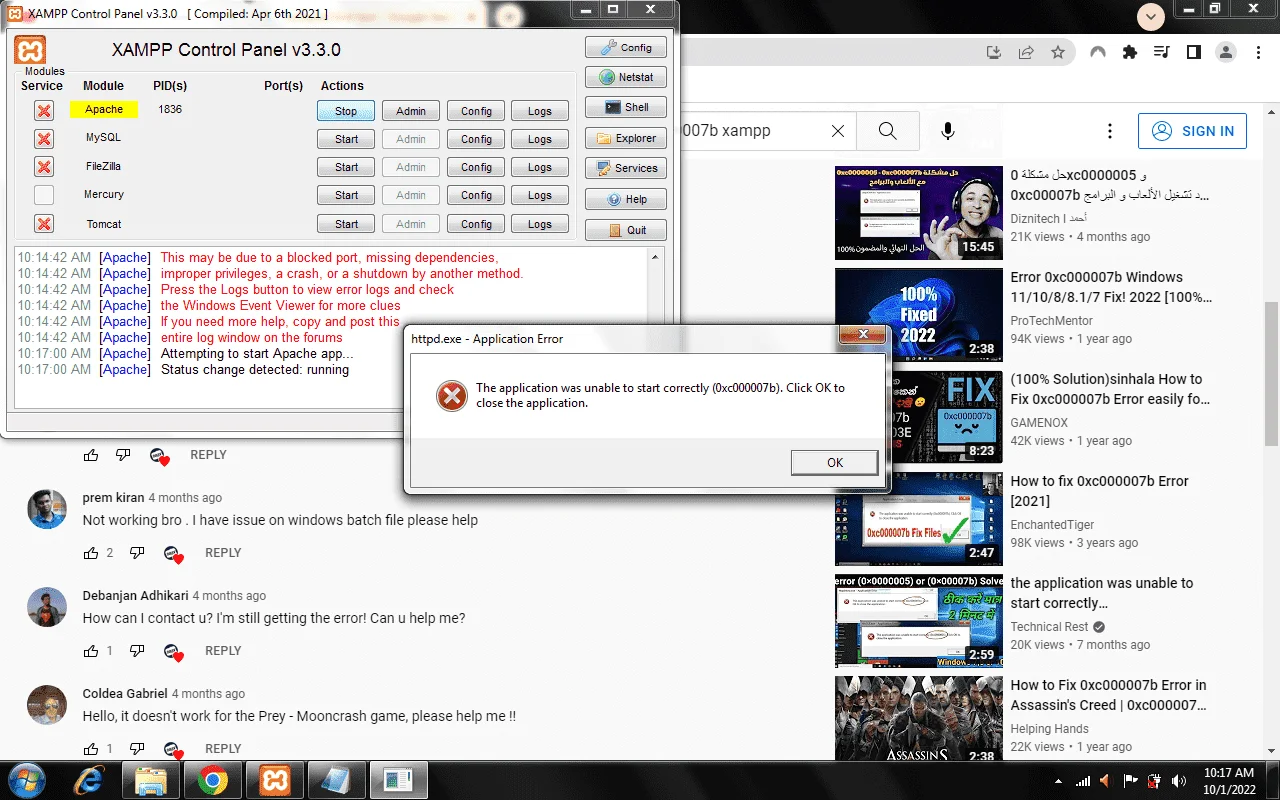Open the Apache Admin page

coord(411,111)
